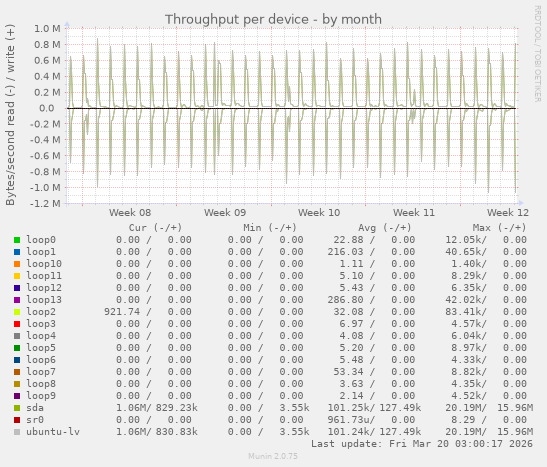Viewport: 547px width, 467px height.
Task: Click the Week 09 axis label
Action: tap(225, 212)
